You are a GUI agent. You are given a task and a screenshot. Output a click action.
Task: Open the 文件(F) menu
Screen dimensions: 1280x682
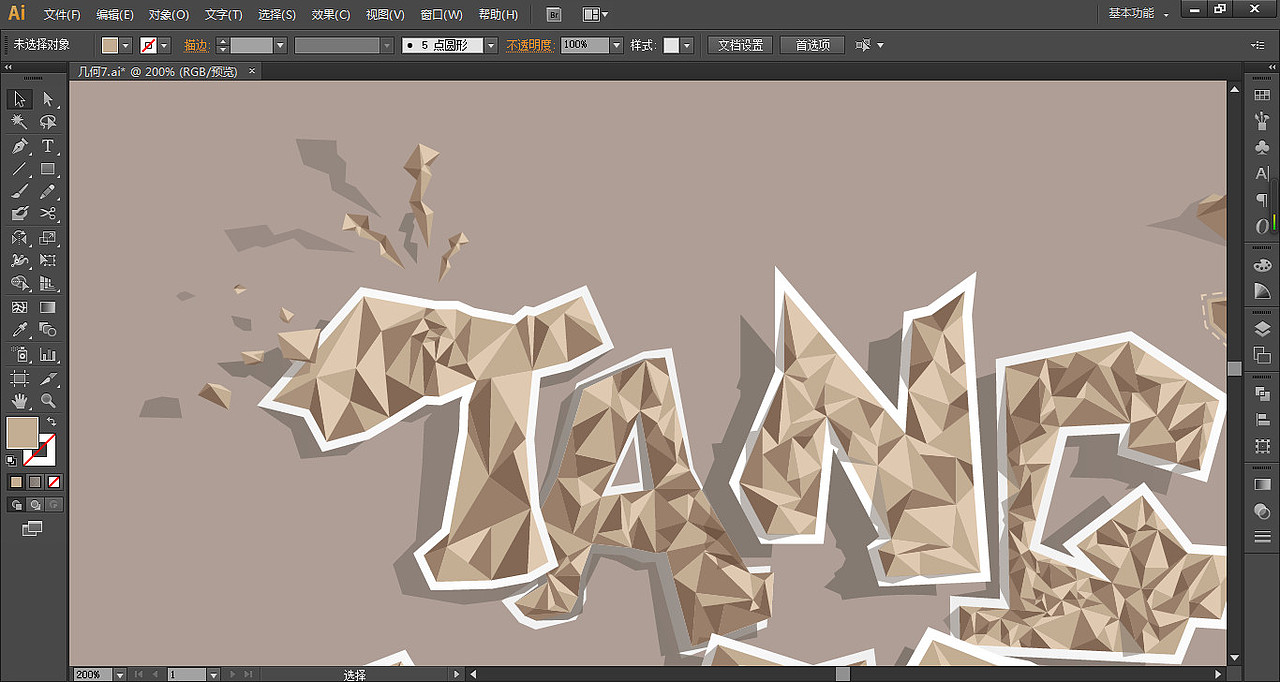coord(62,15)
